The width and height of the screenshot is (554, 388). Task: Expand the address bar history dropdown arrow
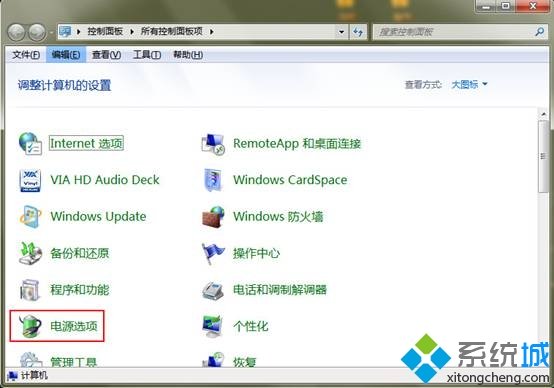point(341,32)
